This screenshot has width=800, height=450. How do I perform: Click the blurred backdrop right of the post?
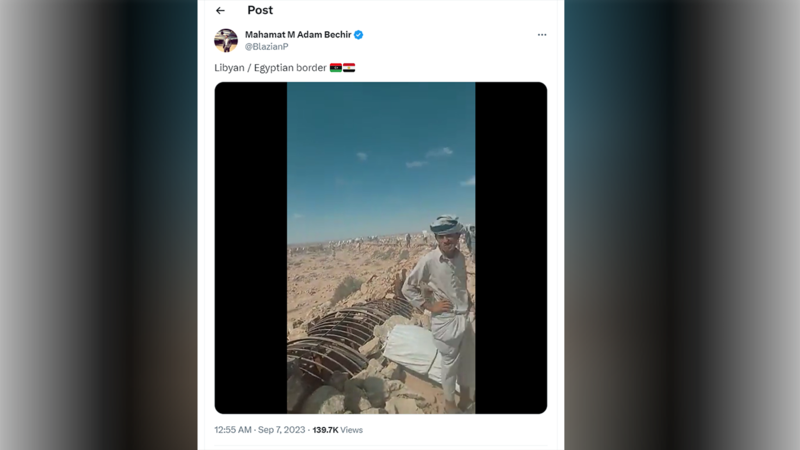680,225
